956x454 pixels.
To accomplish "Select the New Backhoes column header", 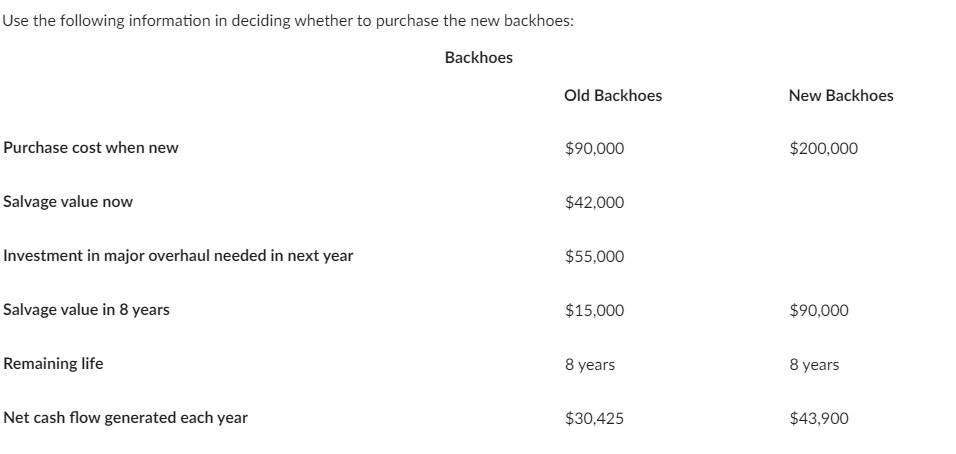I will (x=841, y=96).
